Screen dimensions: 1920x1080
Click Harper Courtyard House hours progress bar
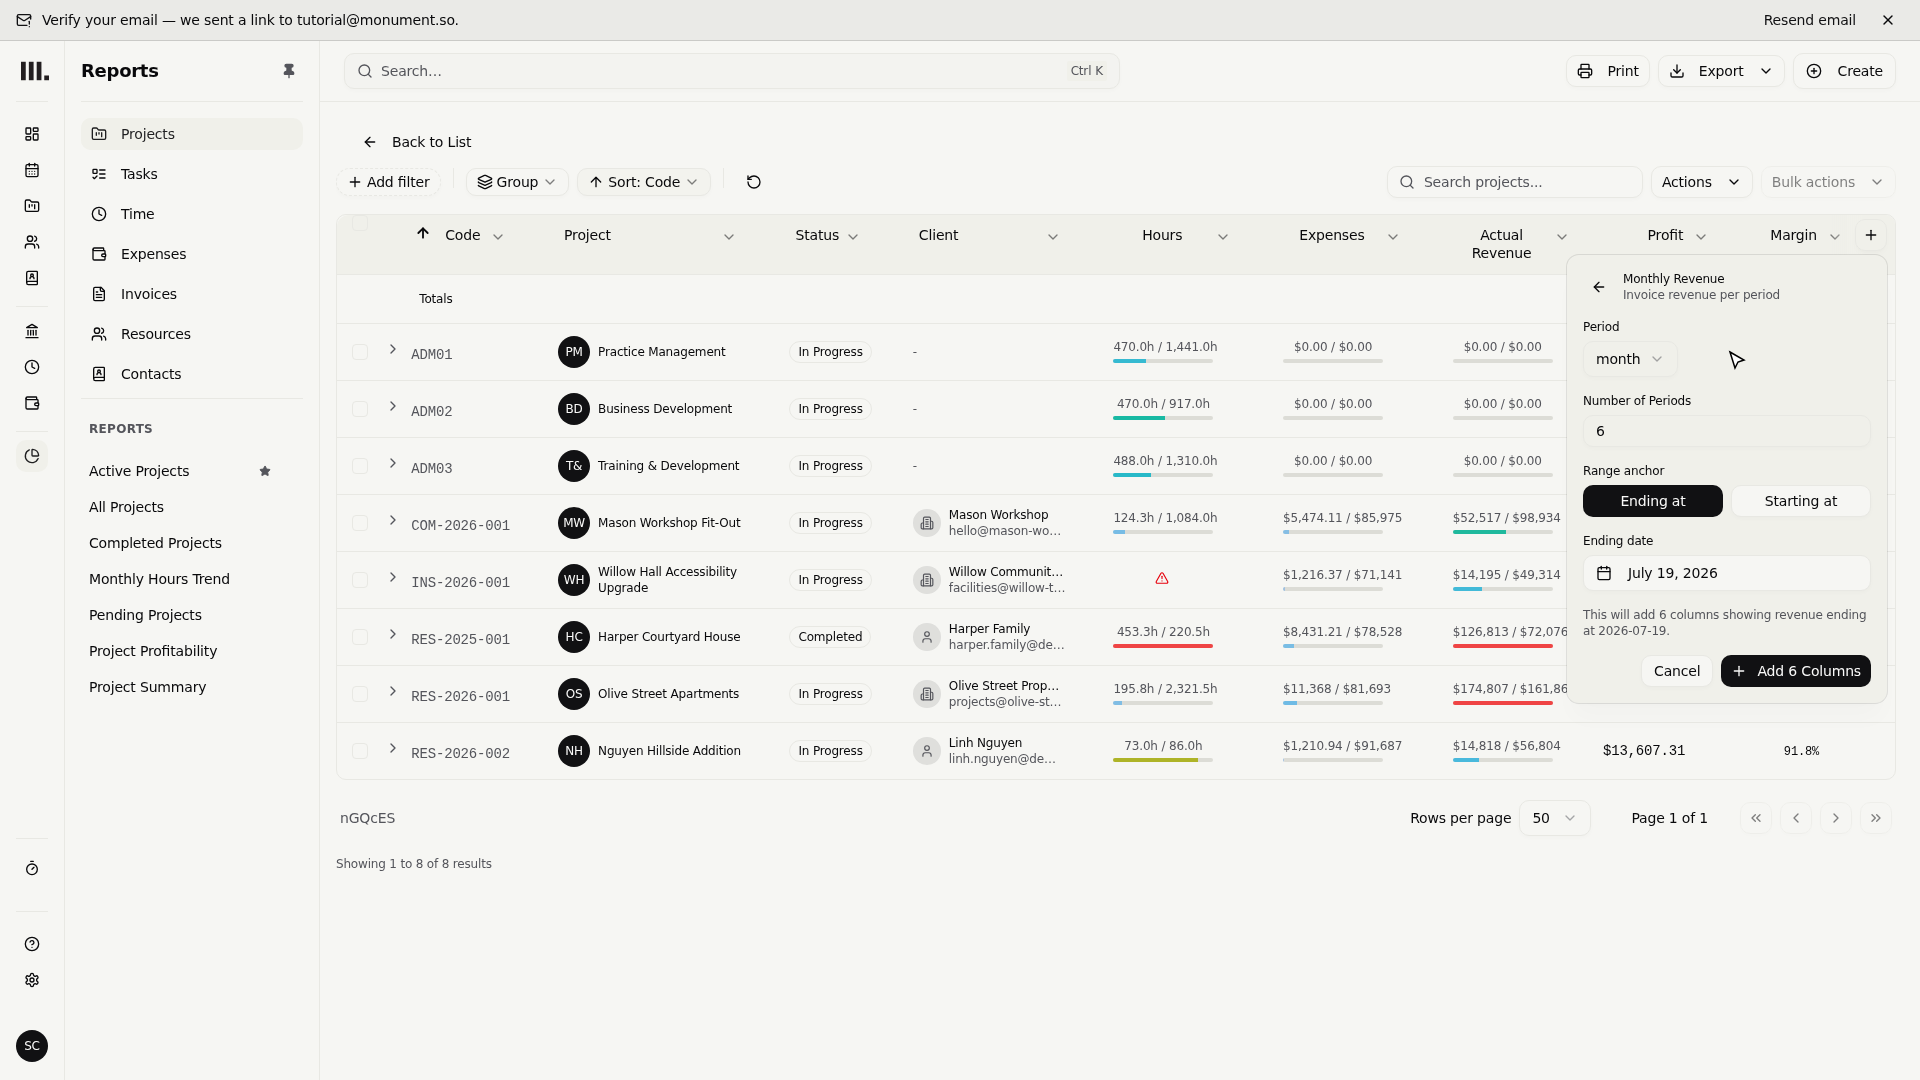coord(1162,646)
